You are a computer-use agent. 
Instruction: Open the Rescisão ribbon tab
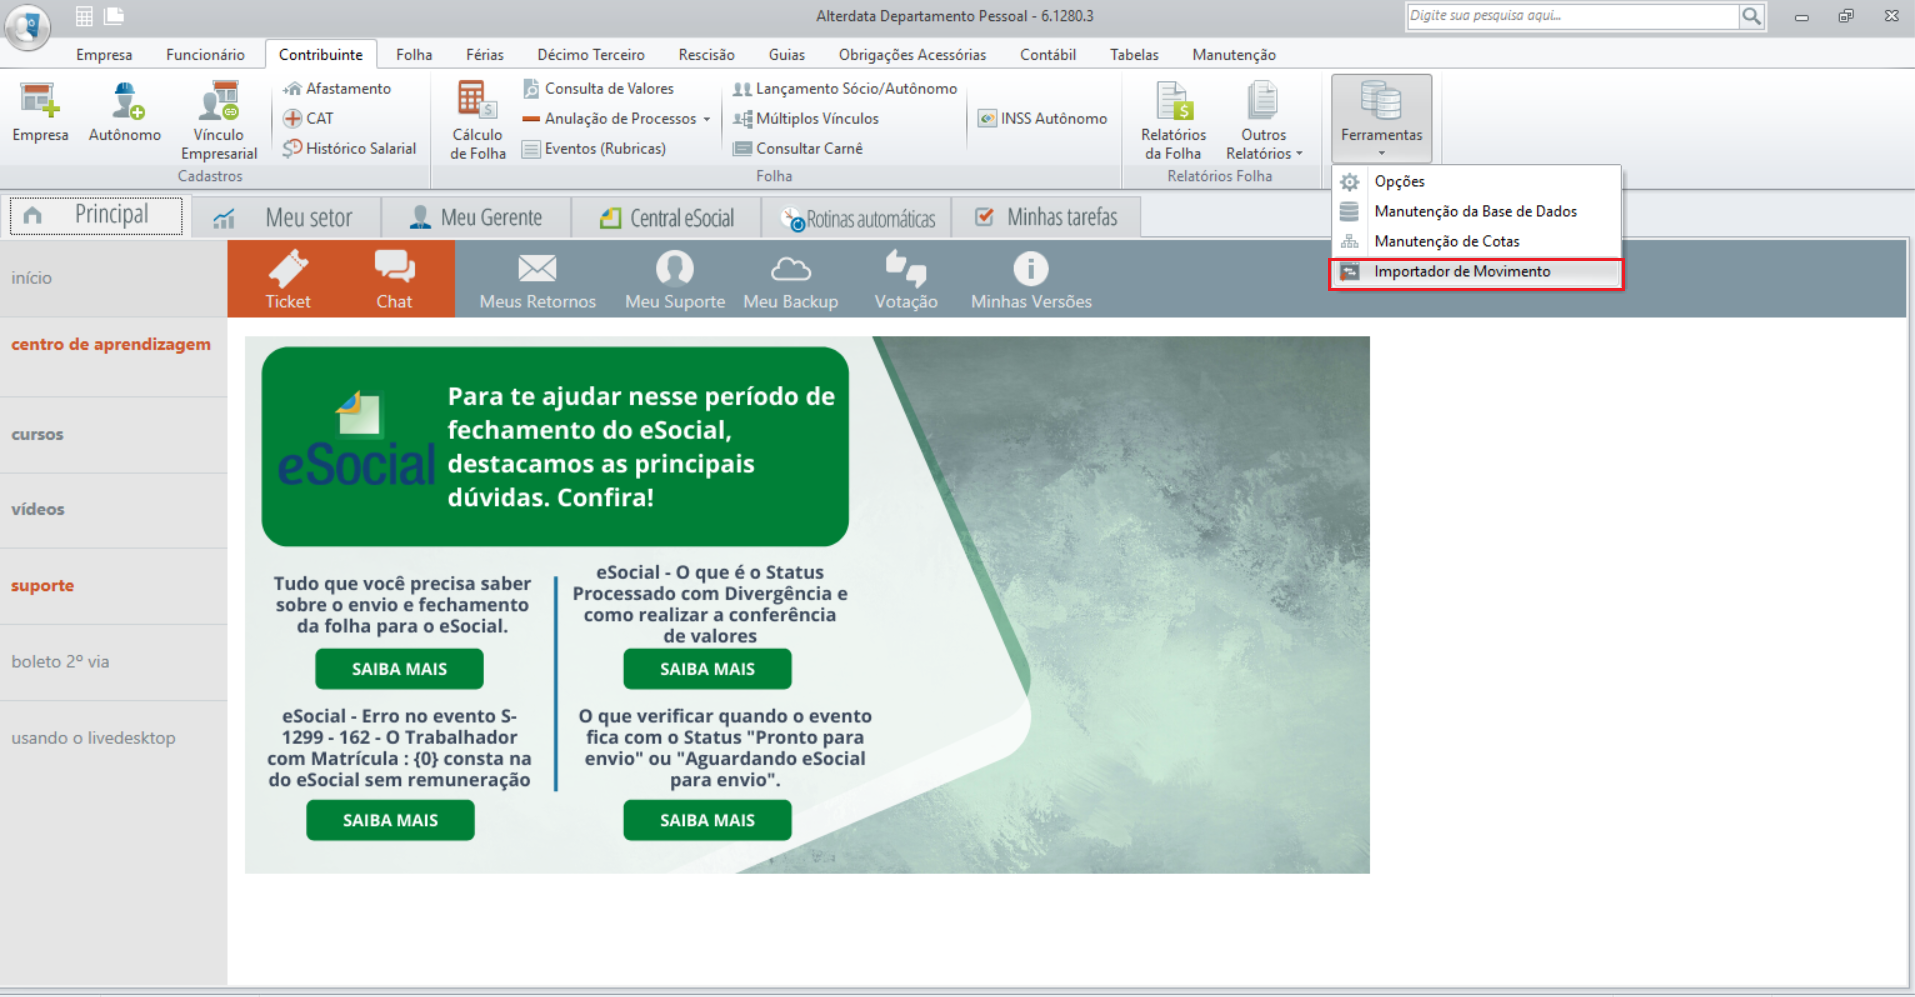(x=706, y=54)
